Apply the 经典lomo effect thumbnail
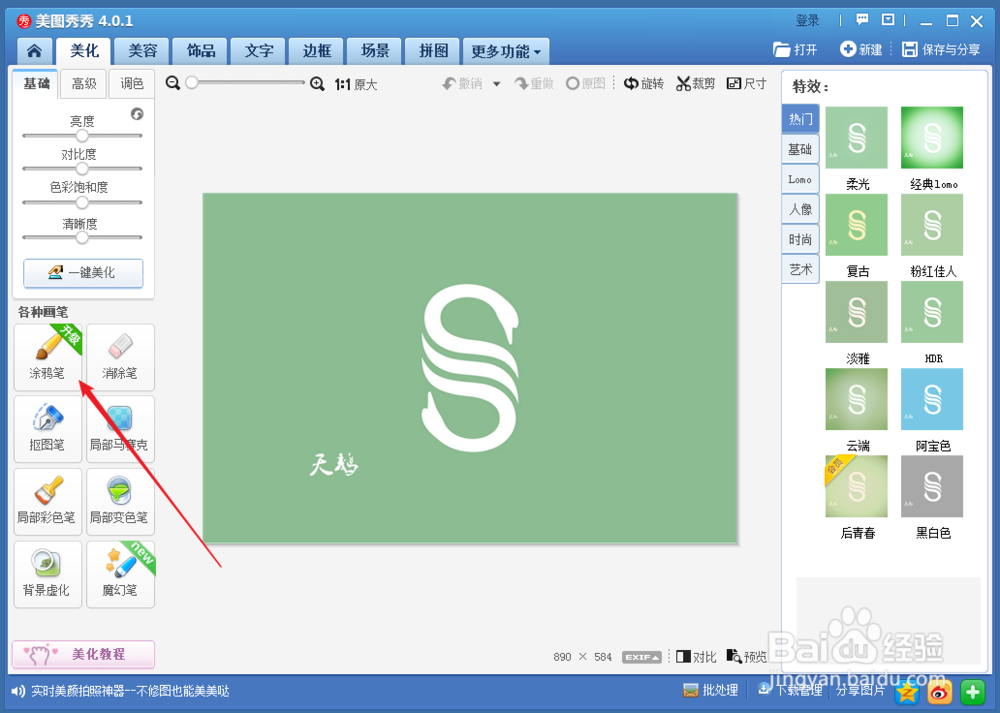Viewport: 1000px width, 713px height. click(932, 138)
